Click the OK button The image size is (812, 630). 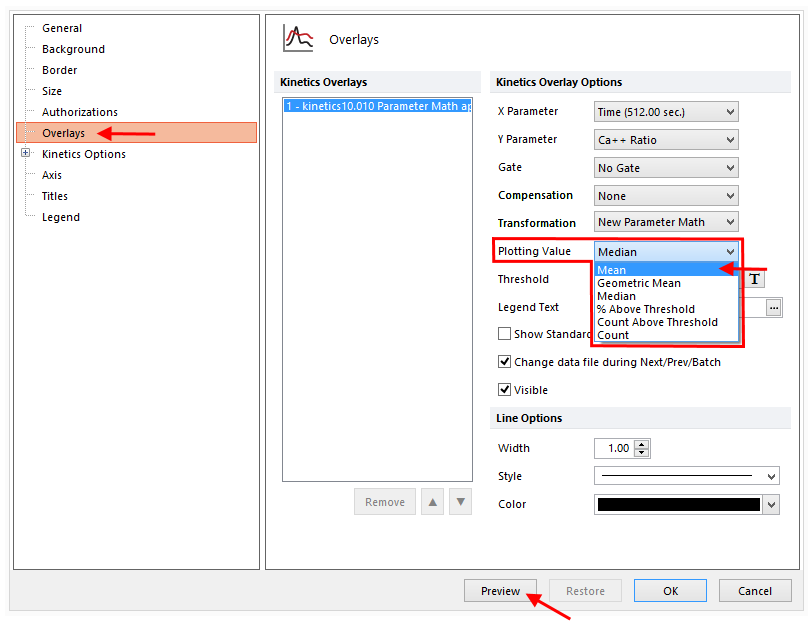(x=670, y=591)
